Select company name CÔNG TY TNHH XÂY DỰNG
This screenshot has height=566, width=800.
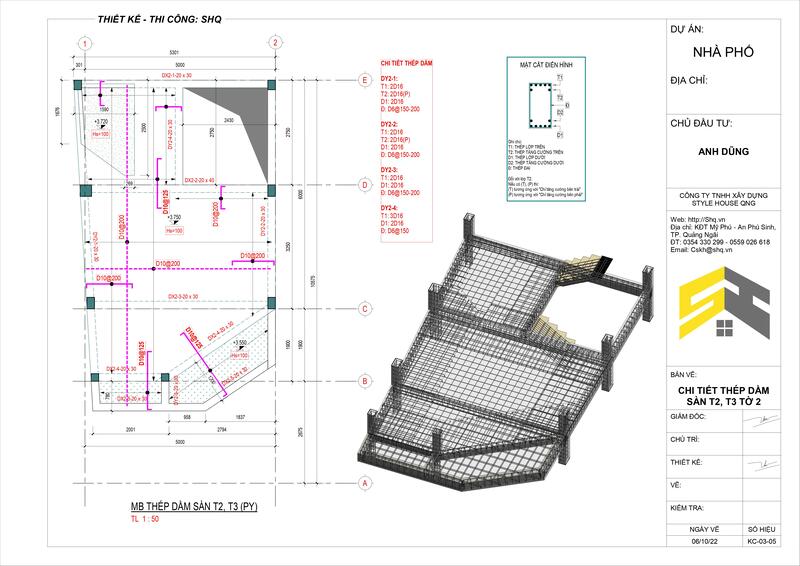pos(723,195)
